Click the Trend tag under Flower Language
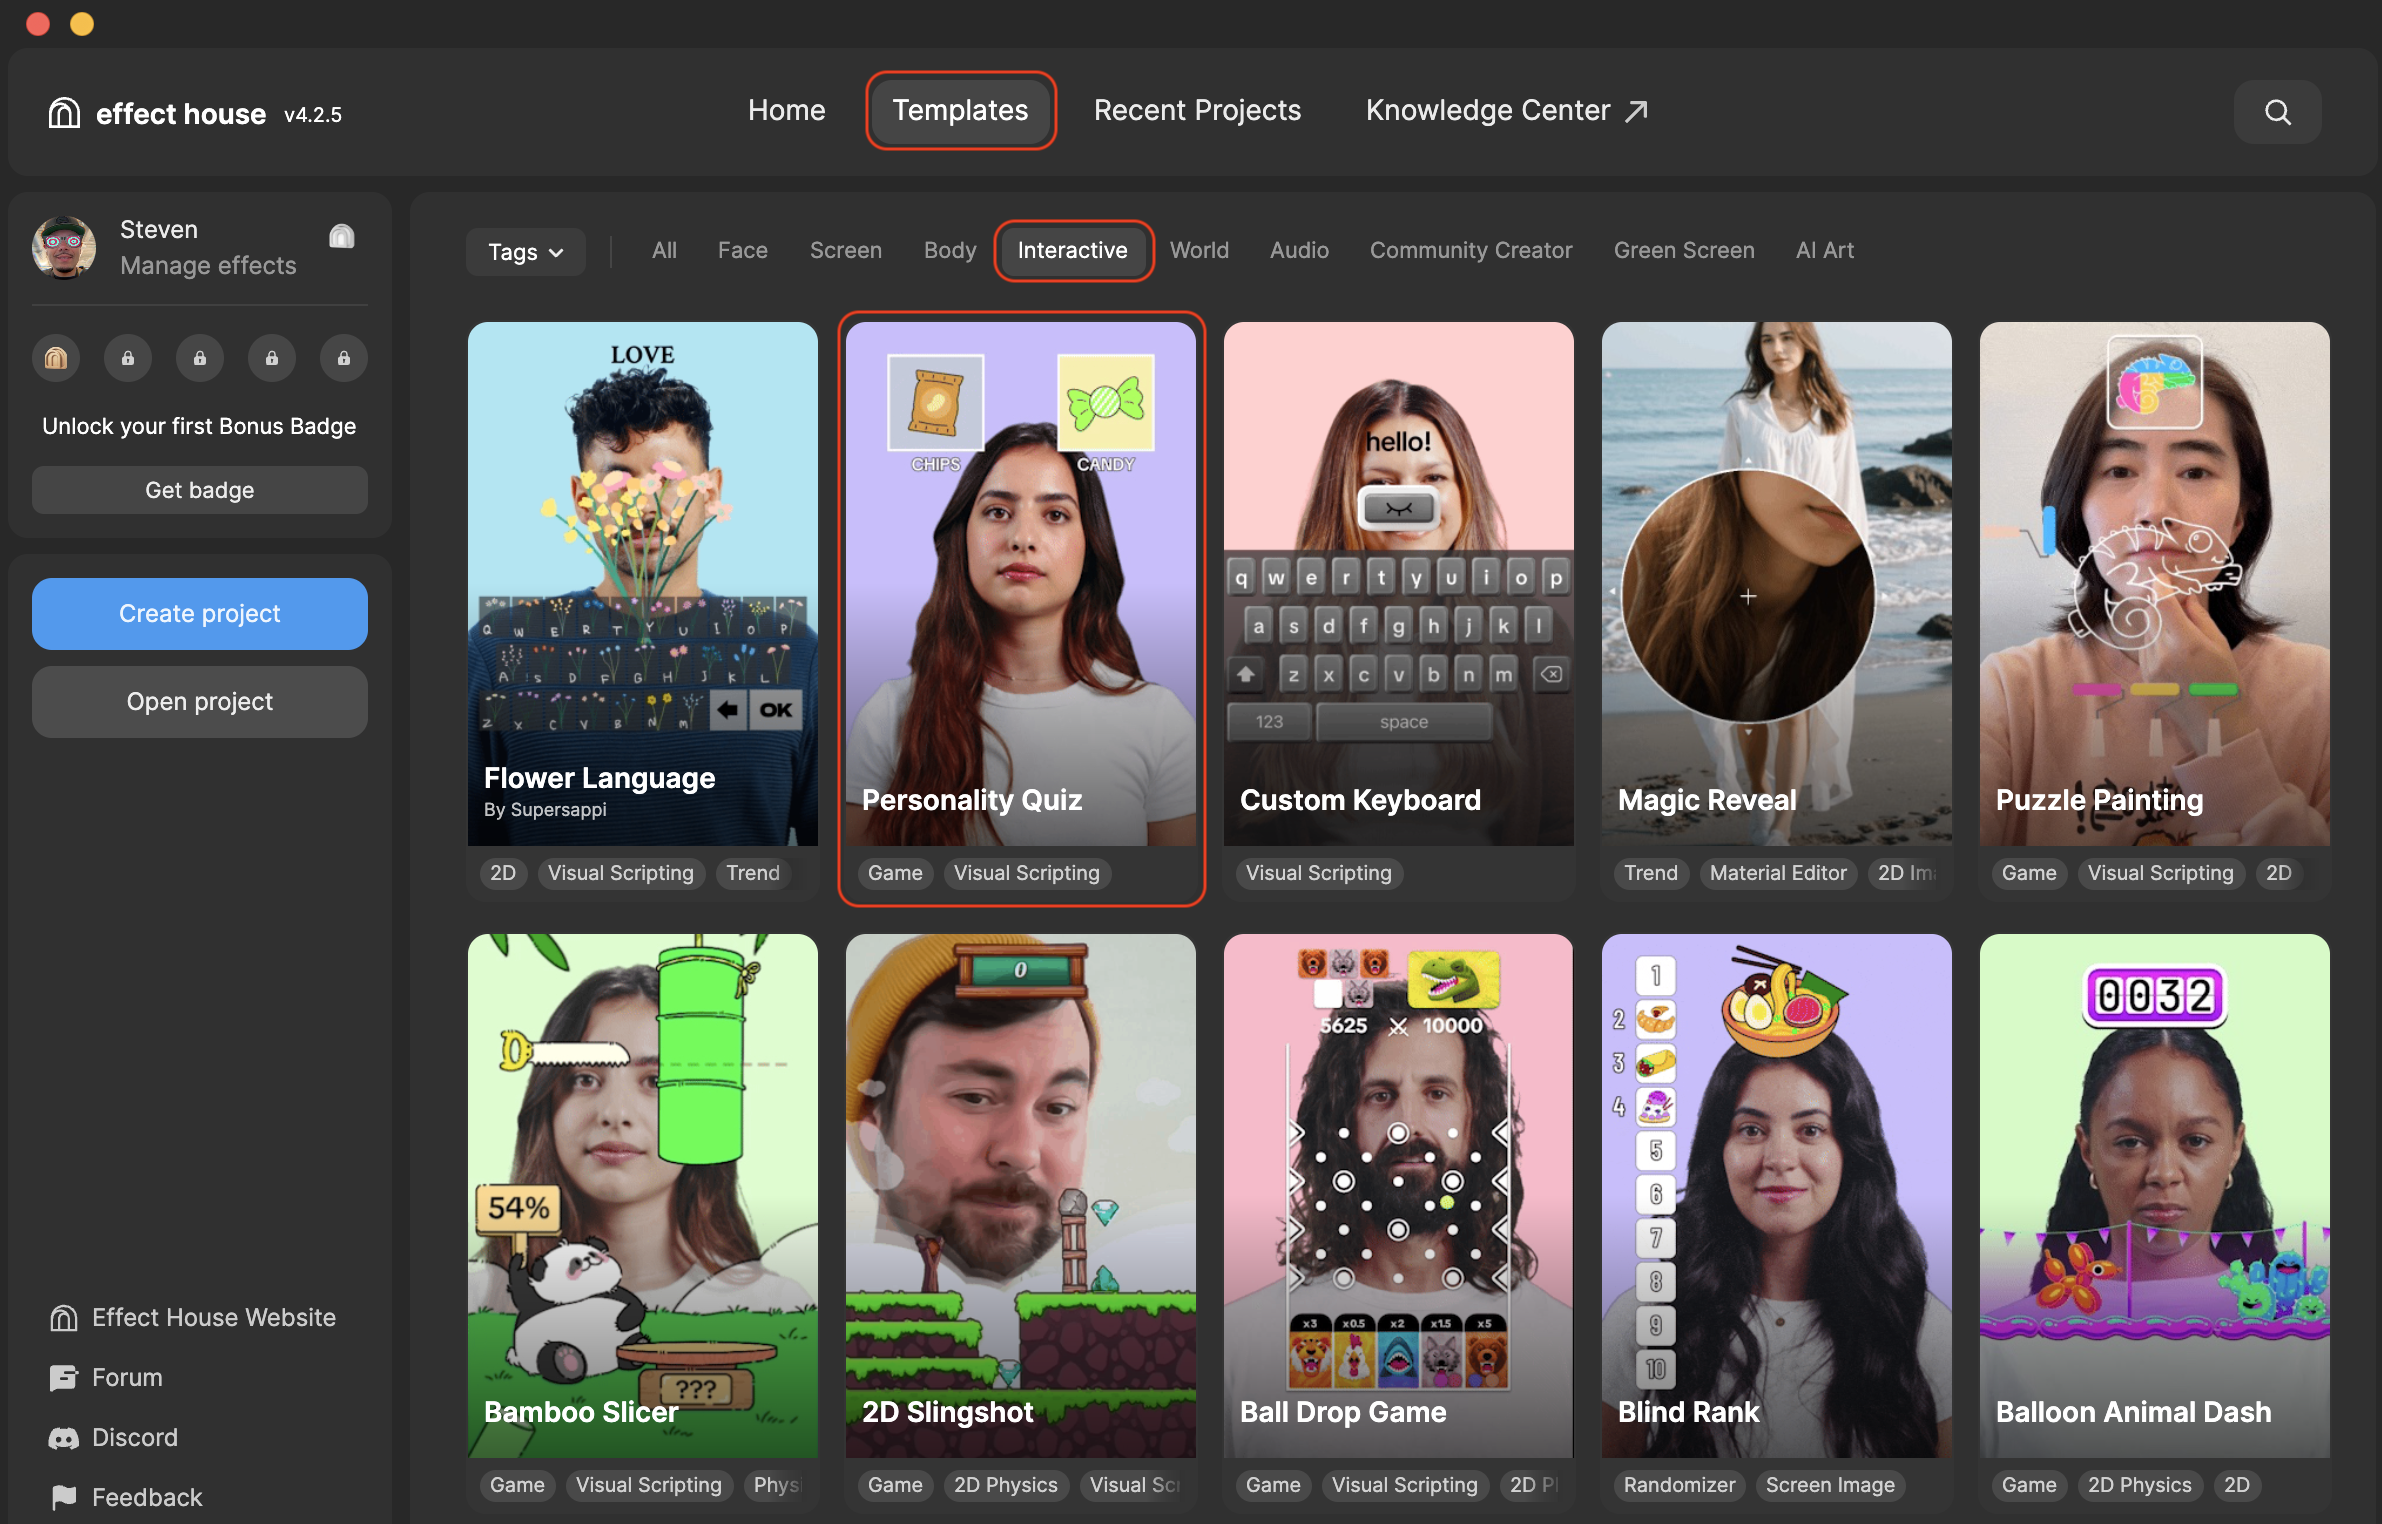The width and height of the screenshot is (2382, 1524). [753, 873]
